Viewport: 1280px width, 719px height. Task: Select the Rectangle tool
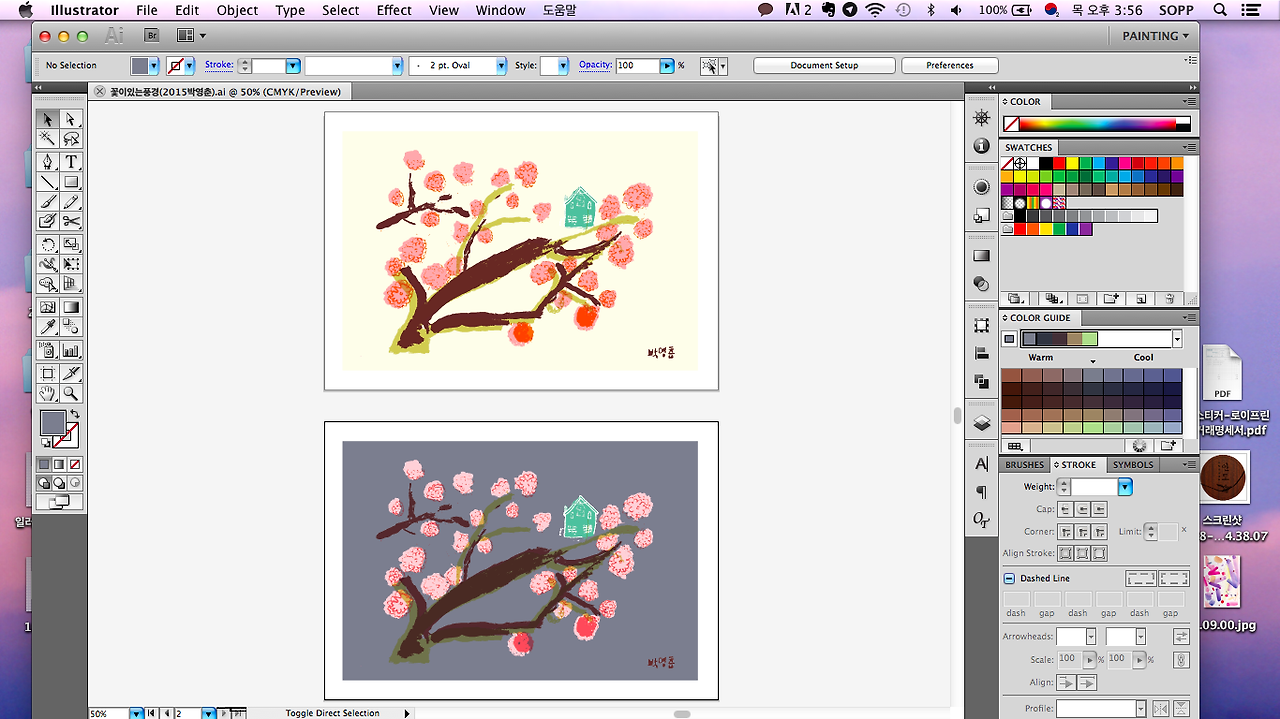tap(71, 182)
